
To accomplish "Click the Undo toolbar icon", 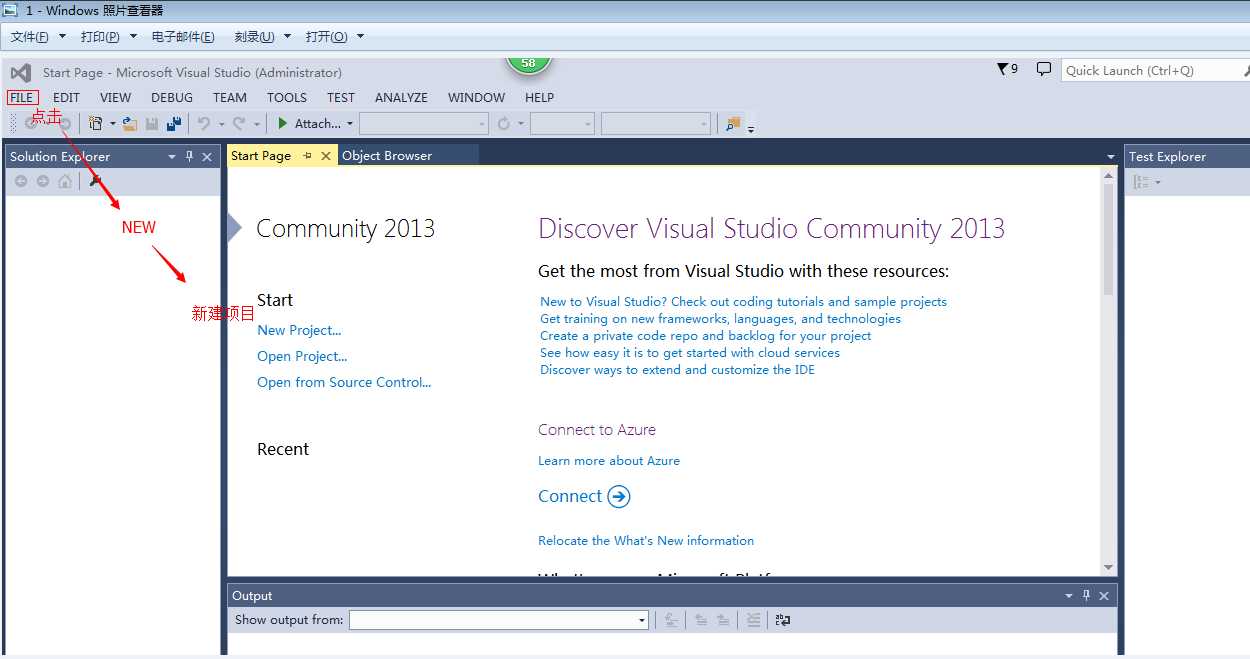I will (x=204, y=123).
